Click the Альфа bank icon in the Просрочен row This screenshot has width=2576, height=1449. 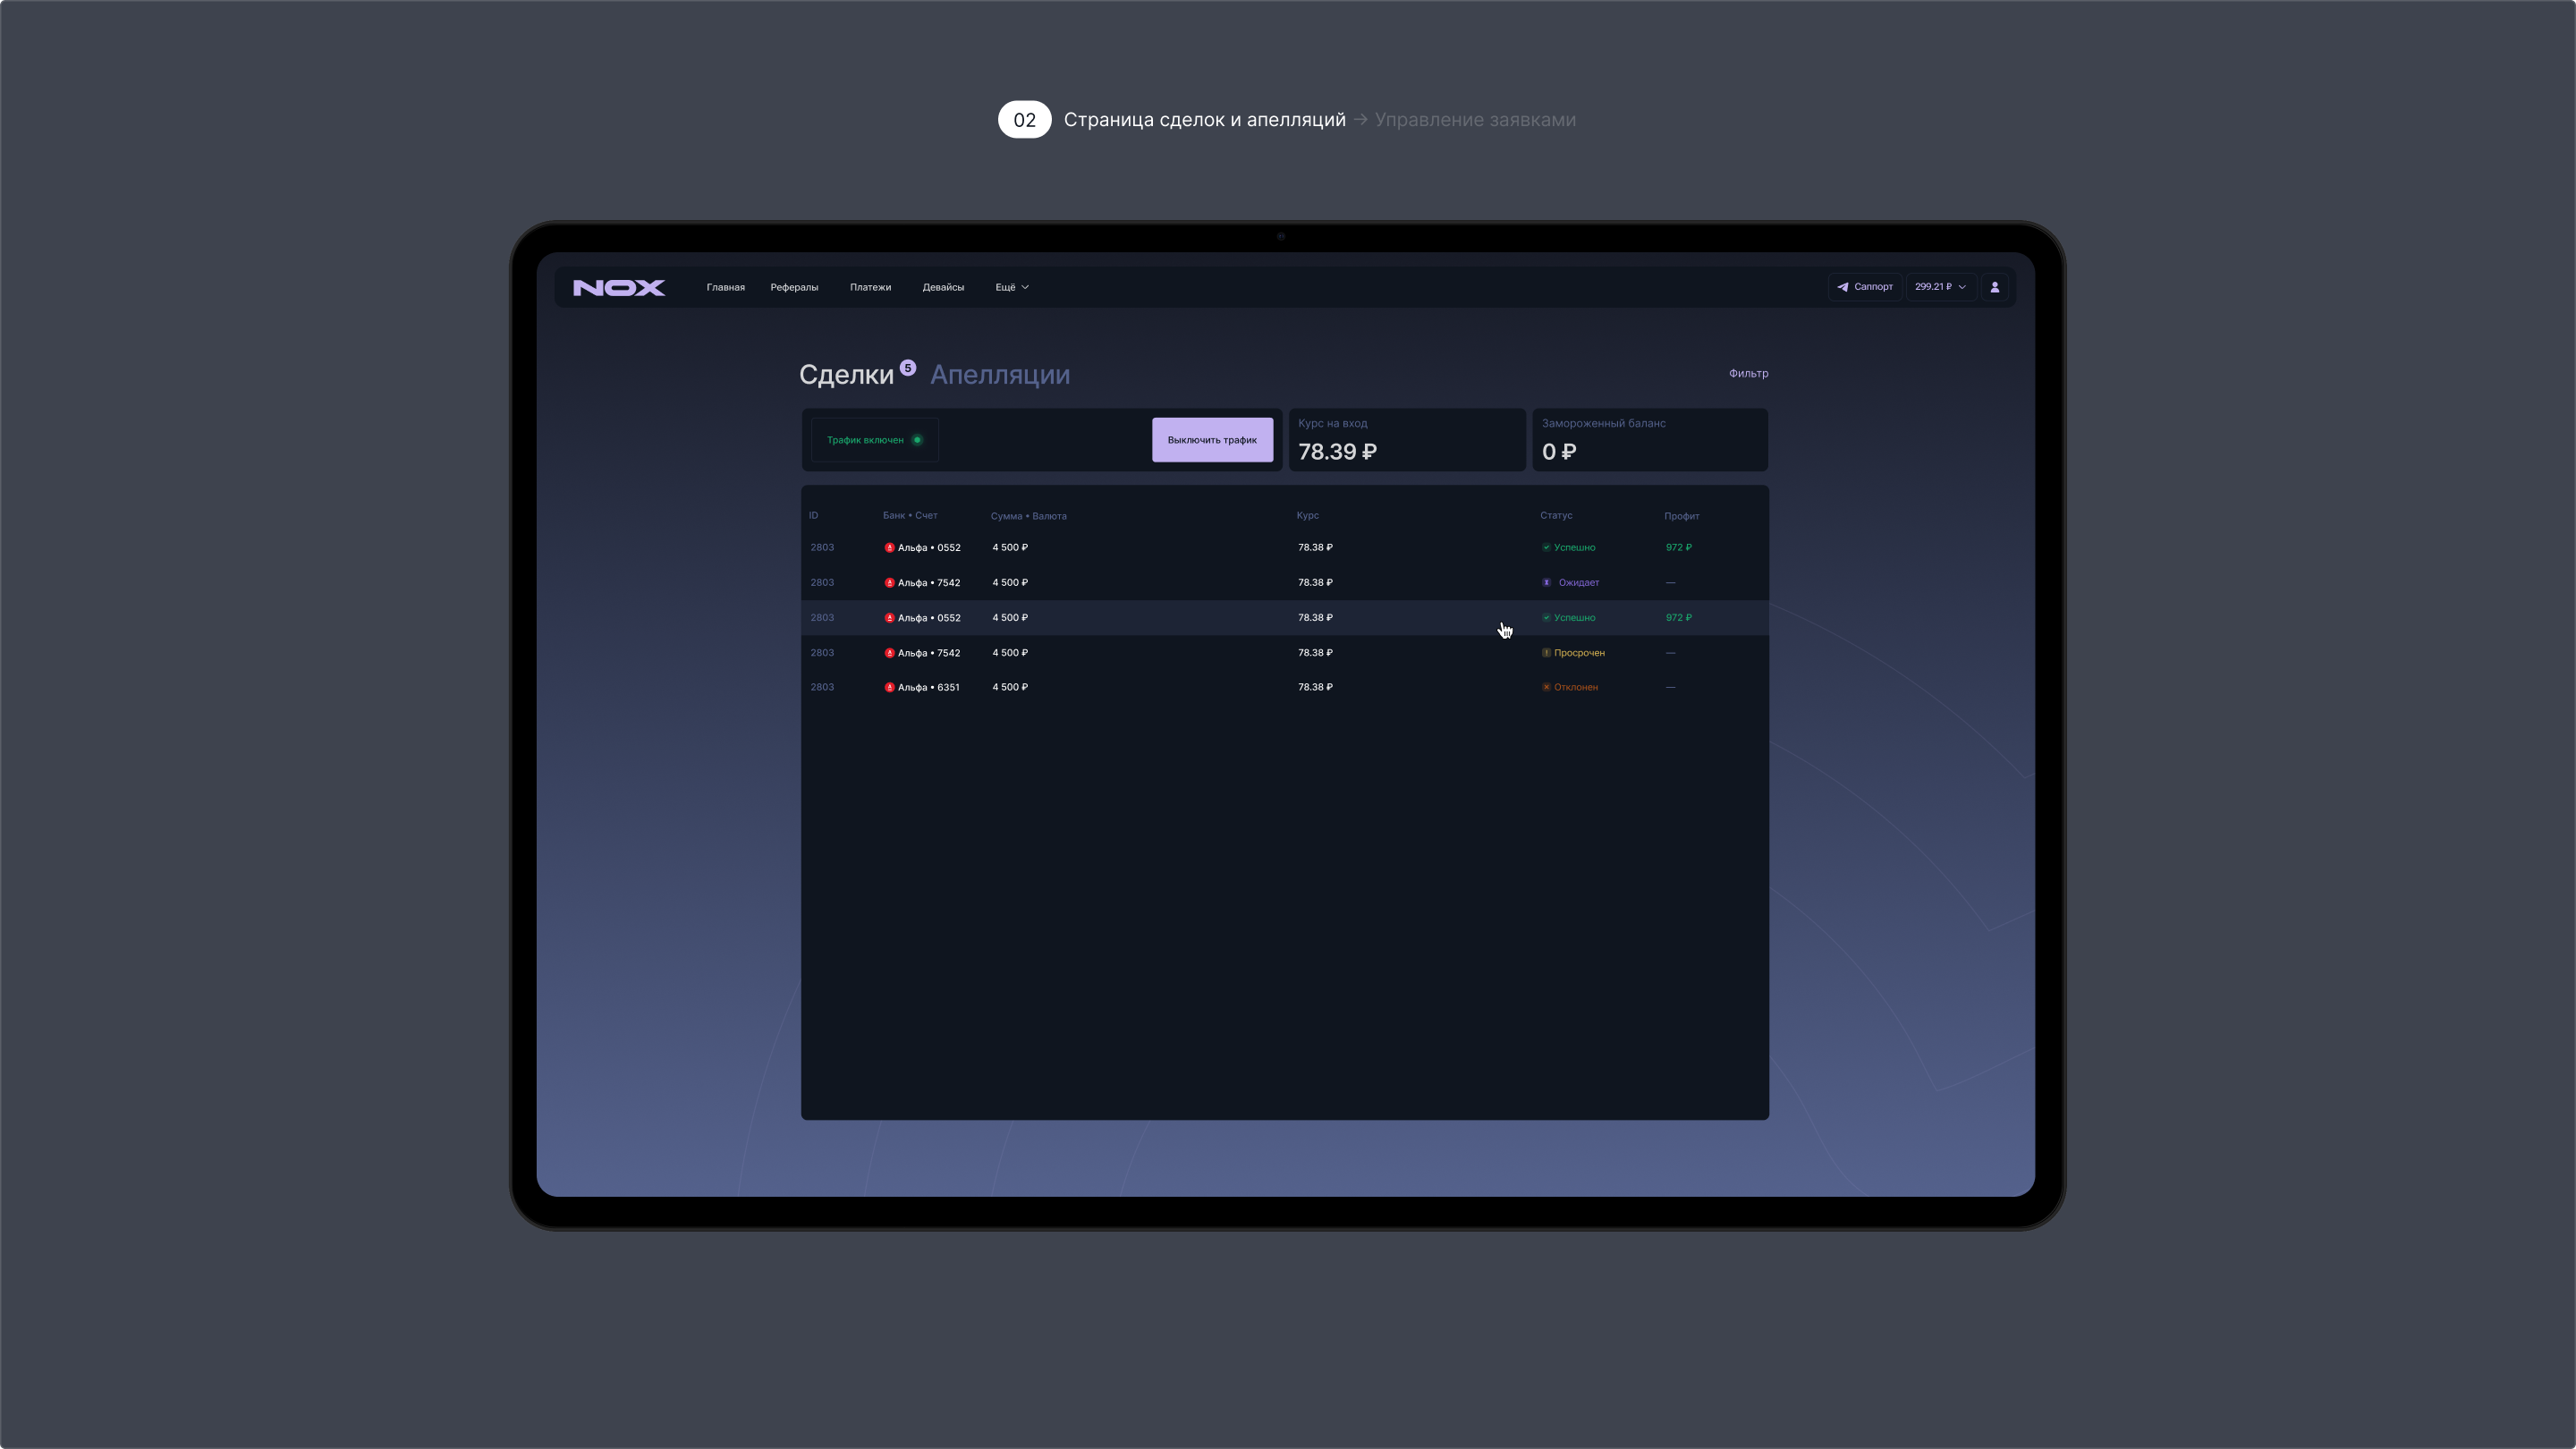889,653
